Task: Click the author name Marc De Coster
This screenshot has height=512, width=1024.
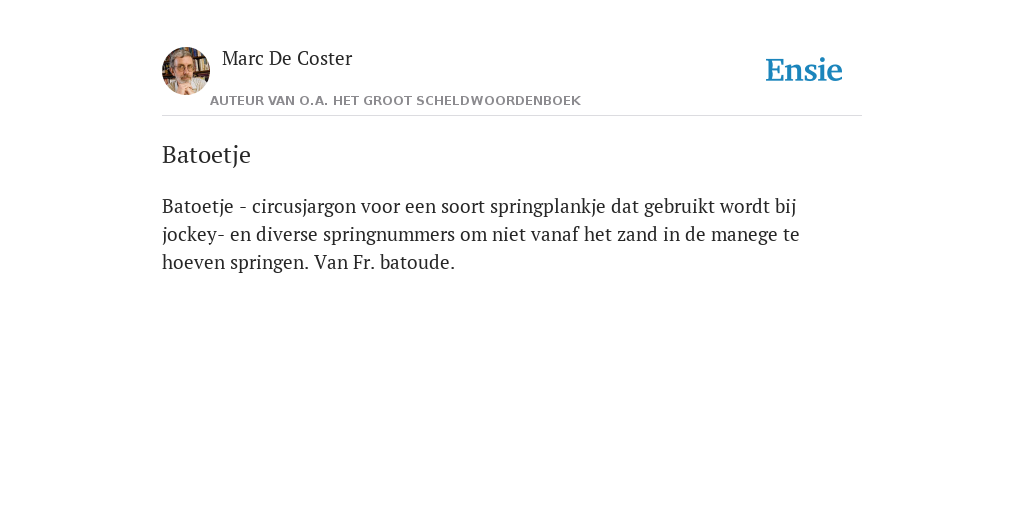Action: tap(287, 58)
